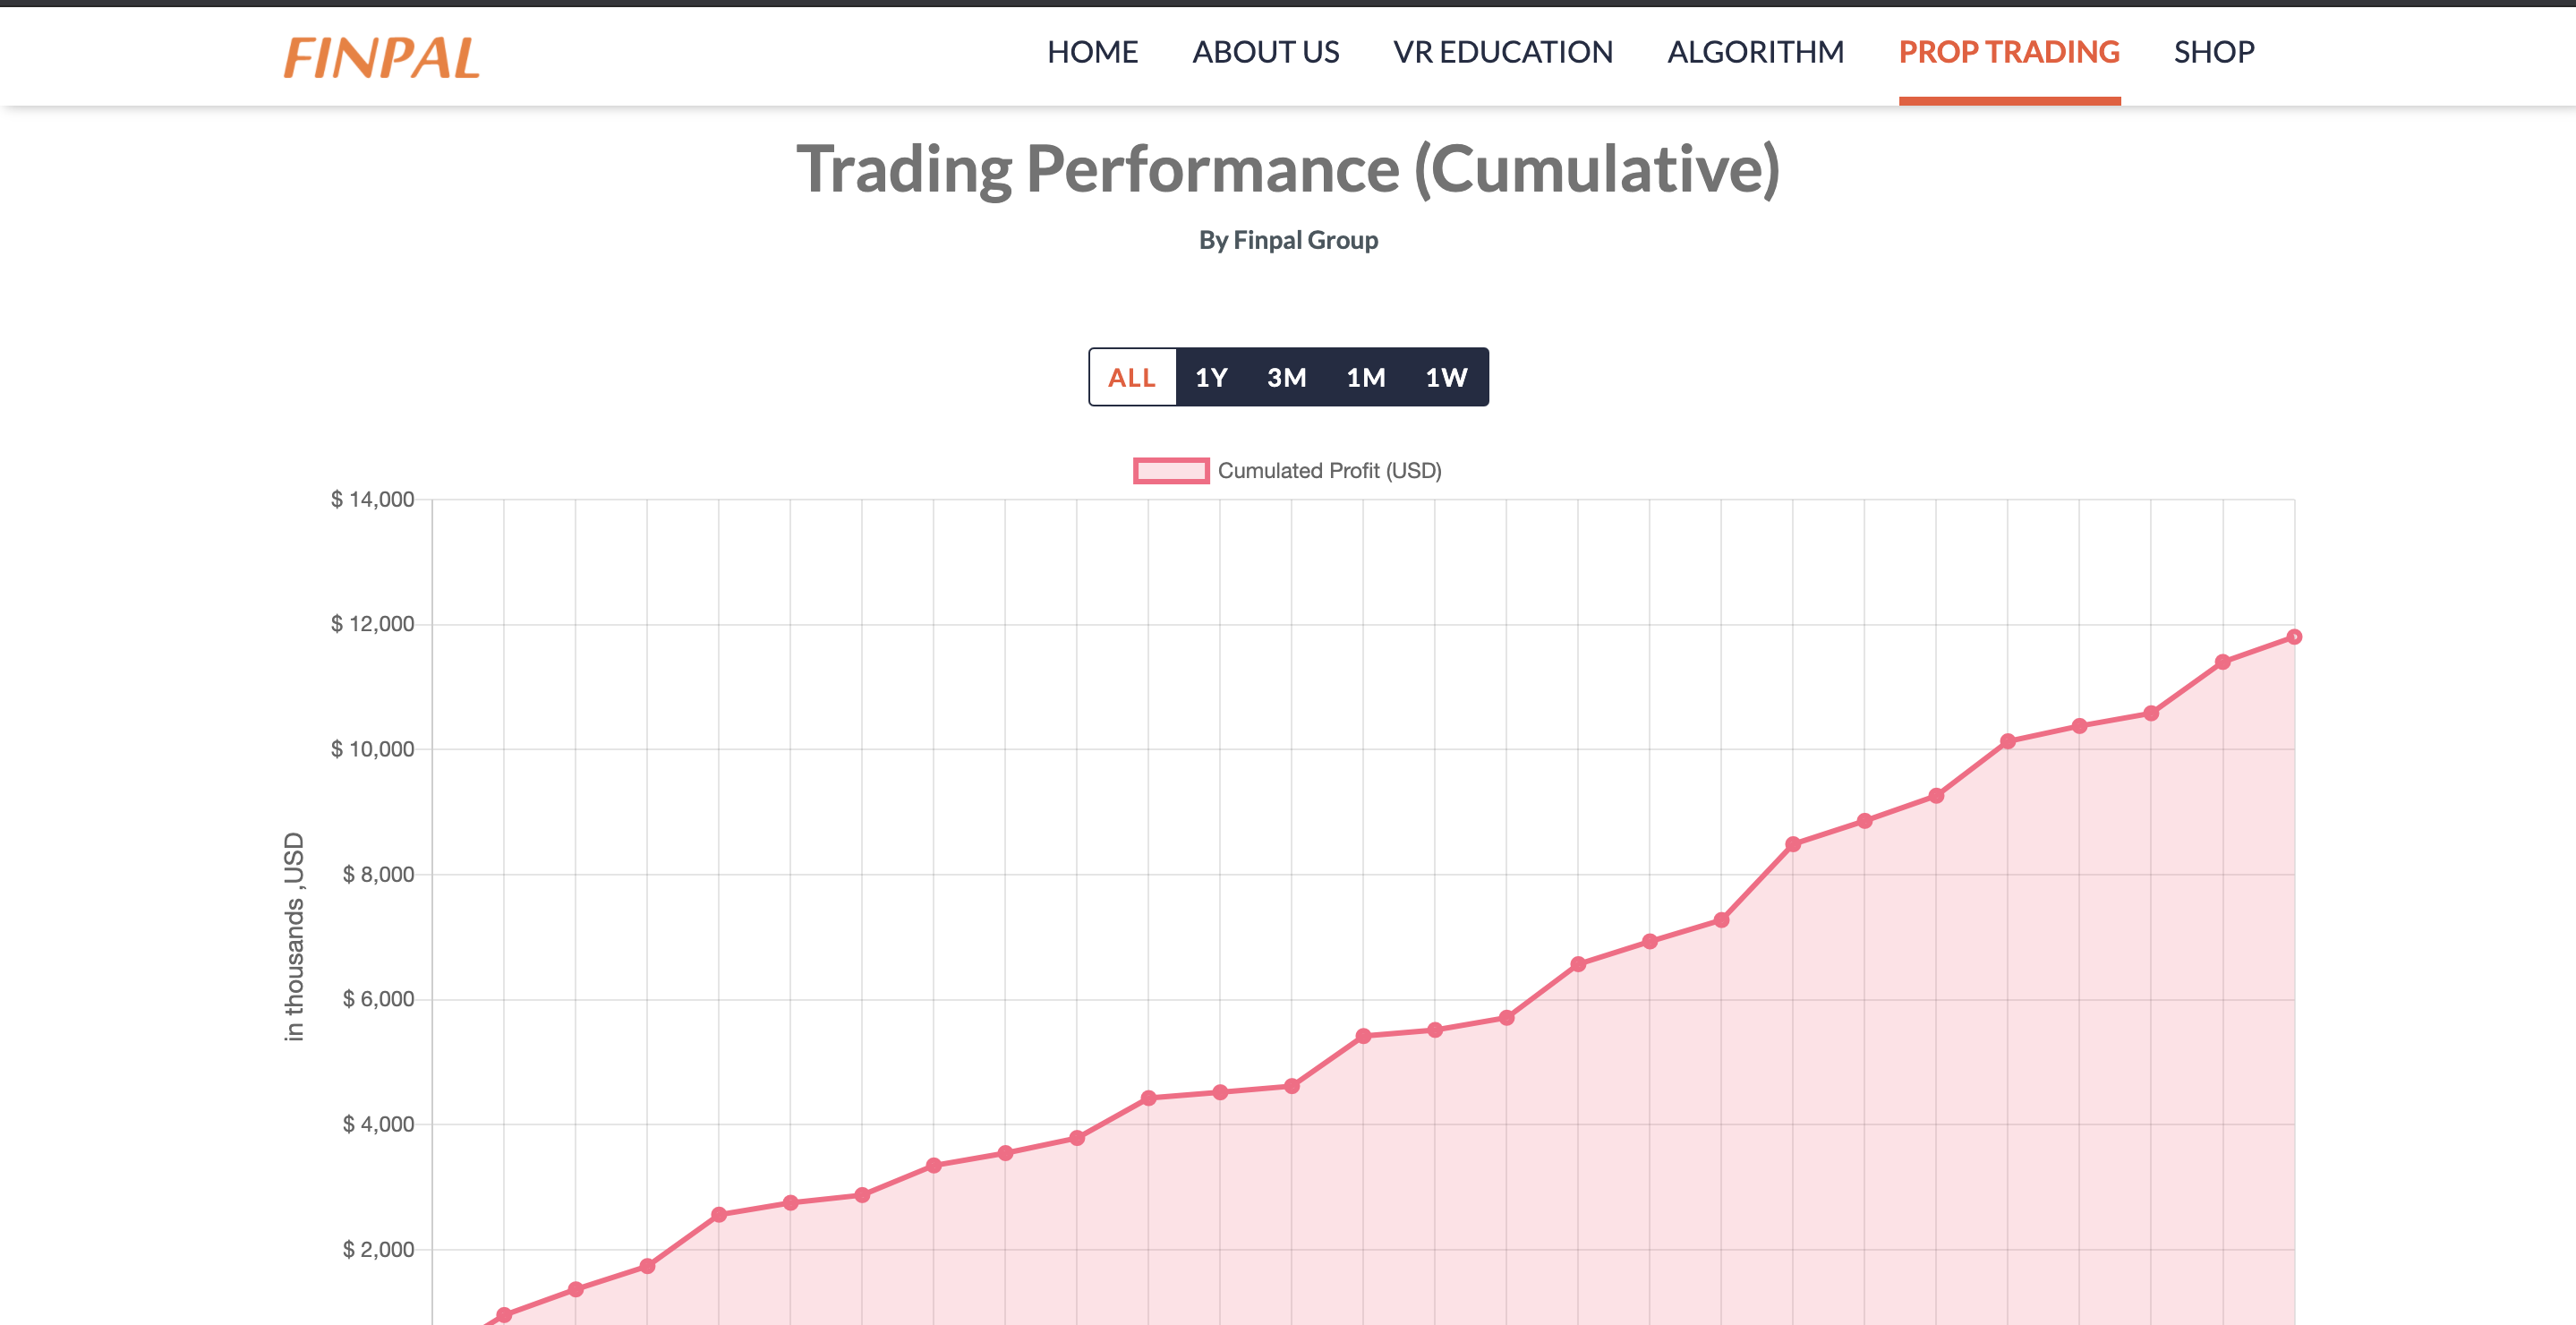Toggle the Cumulated Profit (USD) legend label
This screenshot has width=2576, height=1325.
(x=1329, y=470)
